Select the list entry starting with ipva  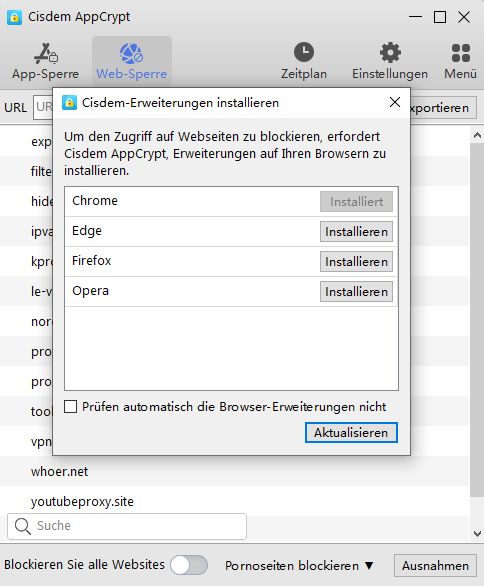pos(41,232)
